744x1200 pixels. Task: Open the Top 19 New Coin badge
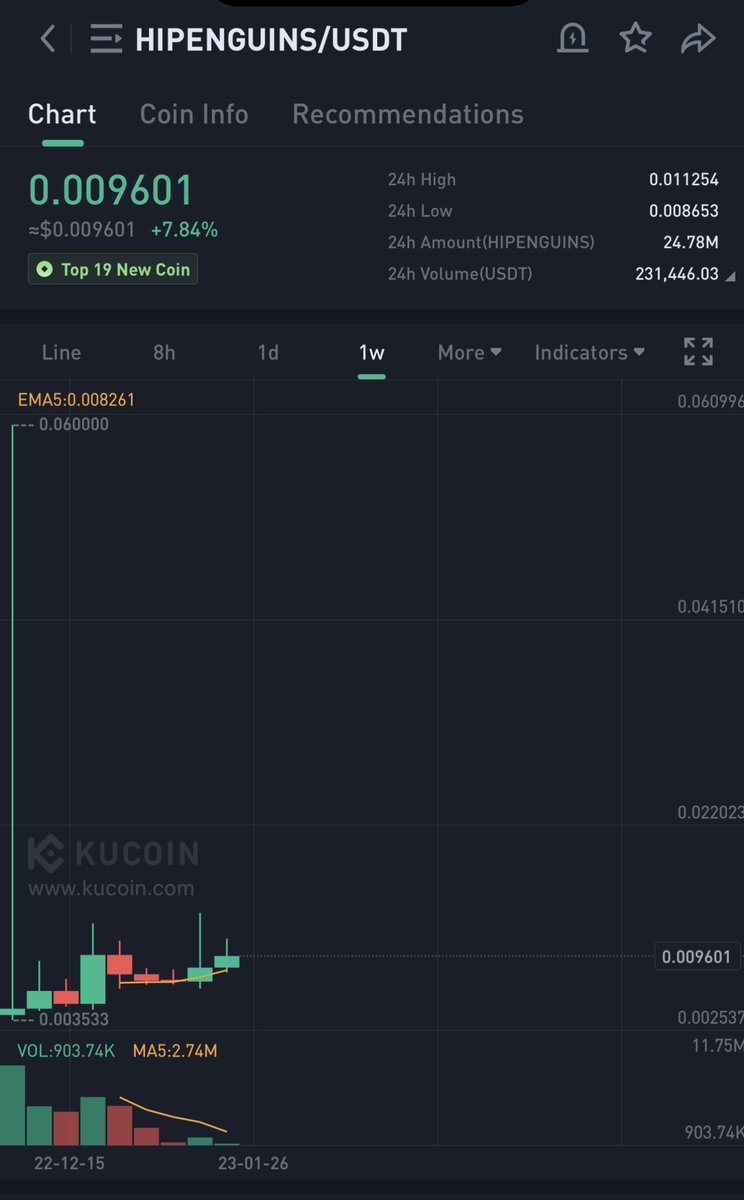click(113, 269)
